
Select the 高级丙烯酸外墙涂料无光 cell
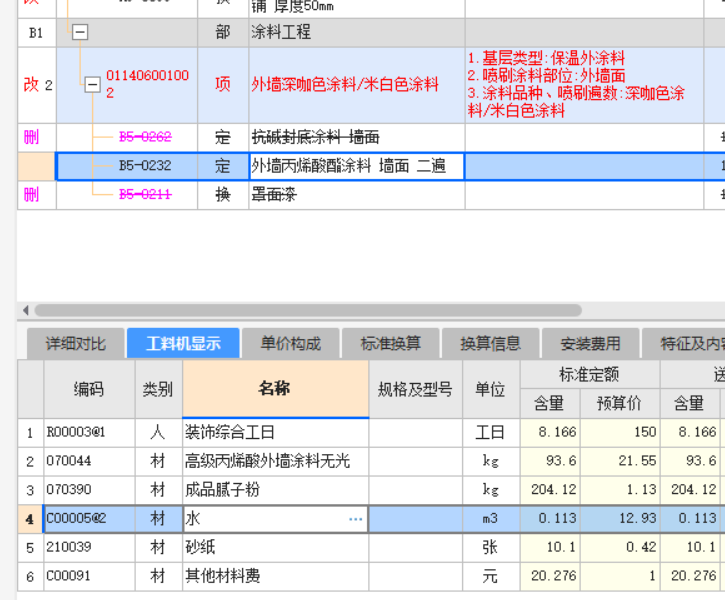coord(276,461)
